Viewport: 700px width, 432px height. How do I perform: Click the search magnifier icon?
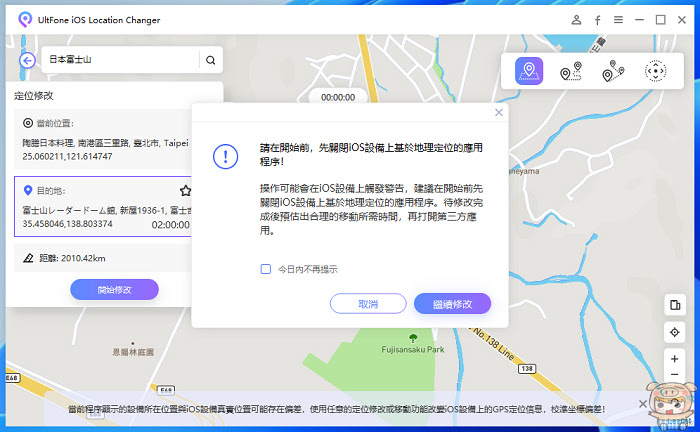pos(210,60)
